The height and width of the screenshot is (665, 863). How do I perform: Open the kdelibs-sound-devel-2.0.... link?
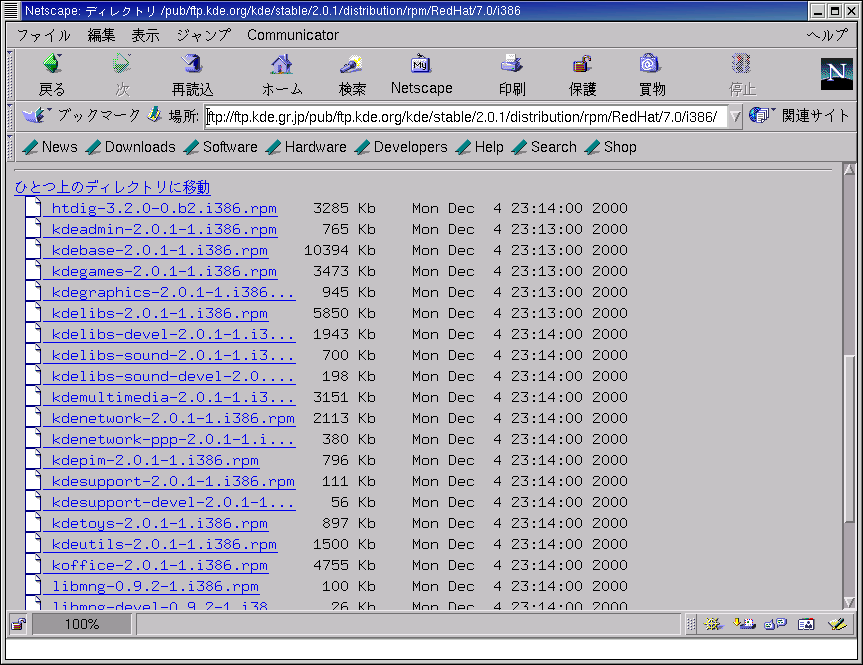[173, 376]
